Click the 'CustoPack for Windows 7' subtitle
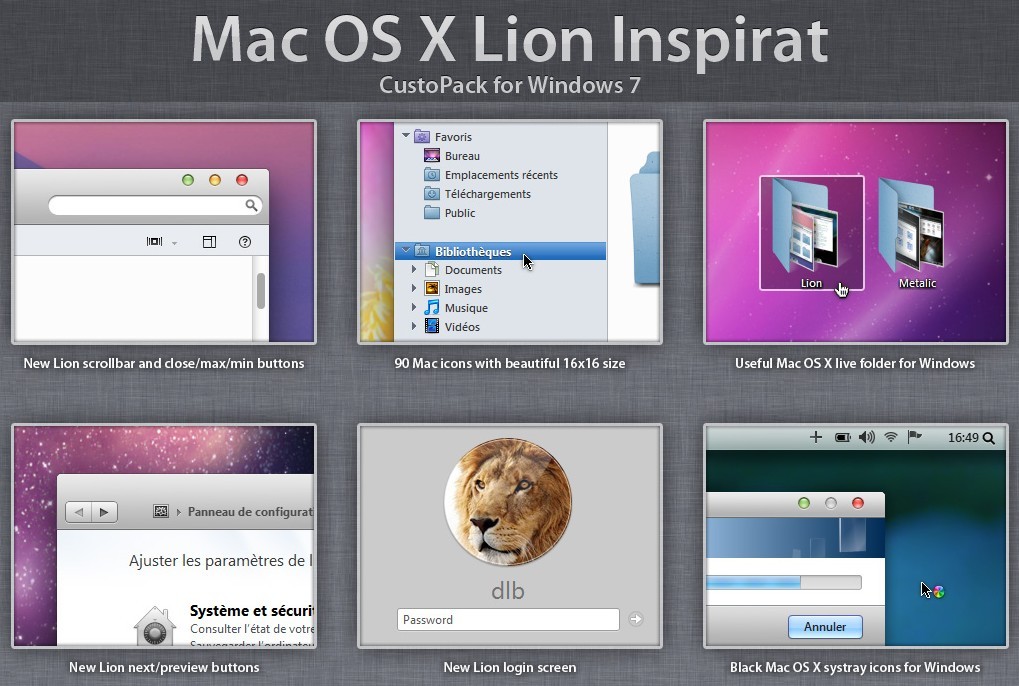 [510, 85]
